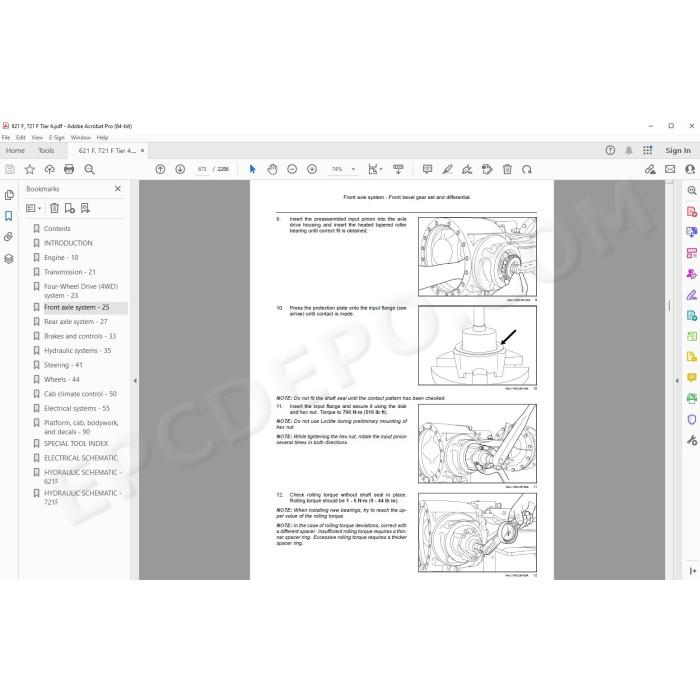Open the notifications bell
The height and width of the screenshot is (700, 700).
click(x=629, y=150)
